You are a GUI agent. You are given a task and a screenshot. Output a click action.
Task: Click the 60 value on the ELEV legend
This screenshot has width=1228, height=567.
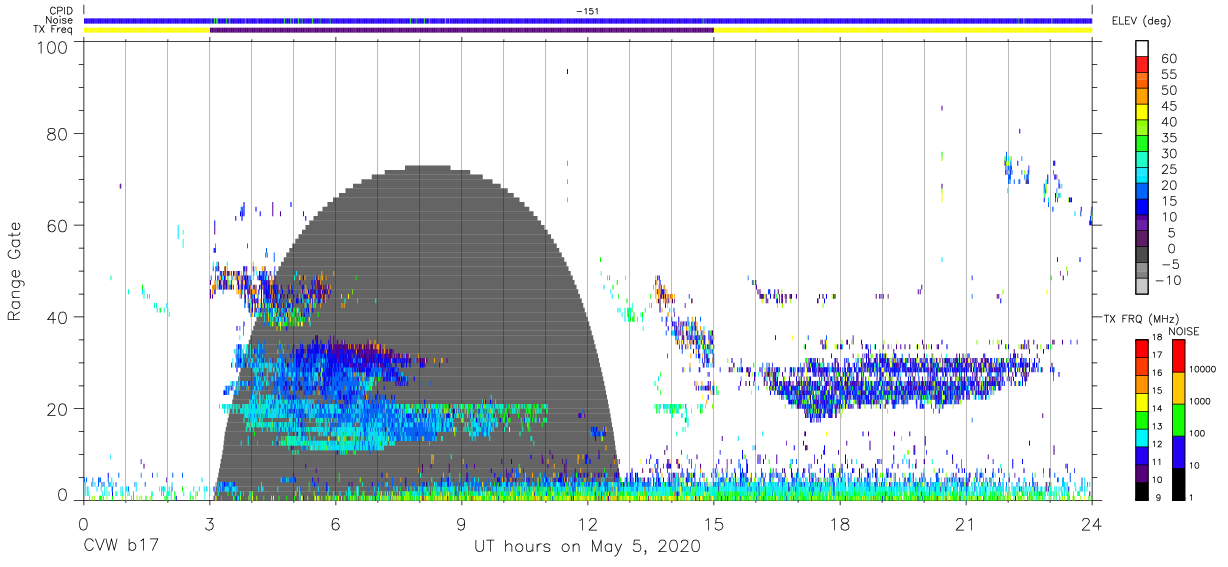(1169, 58)
